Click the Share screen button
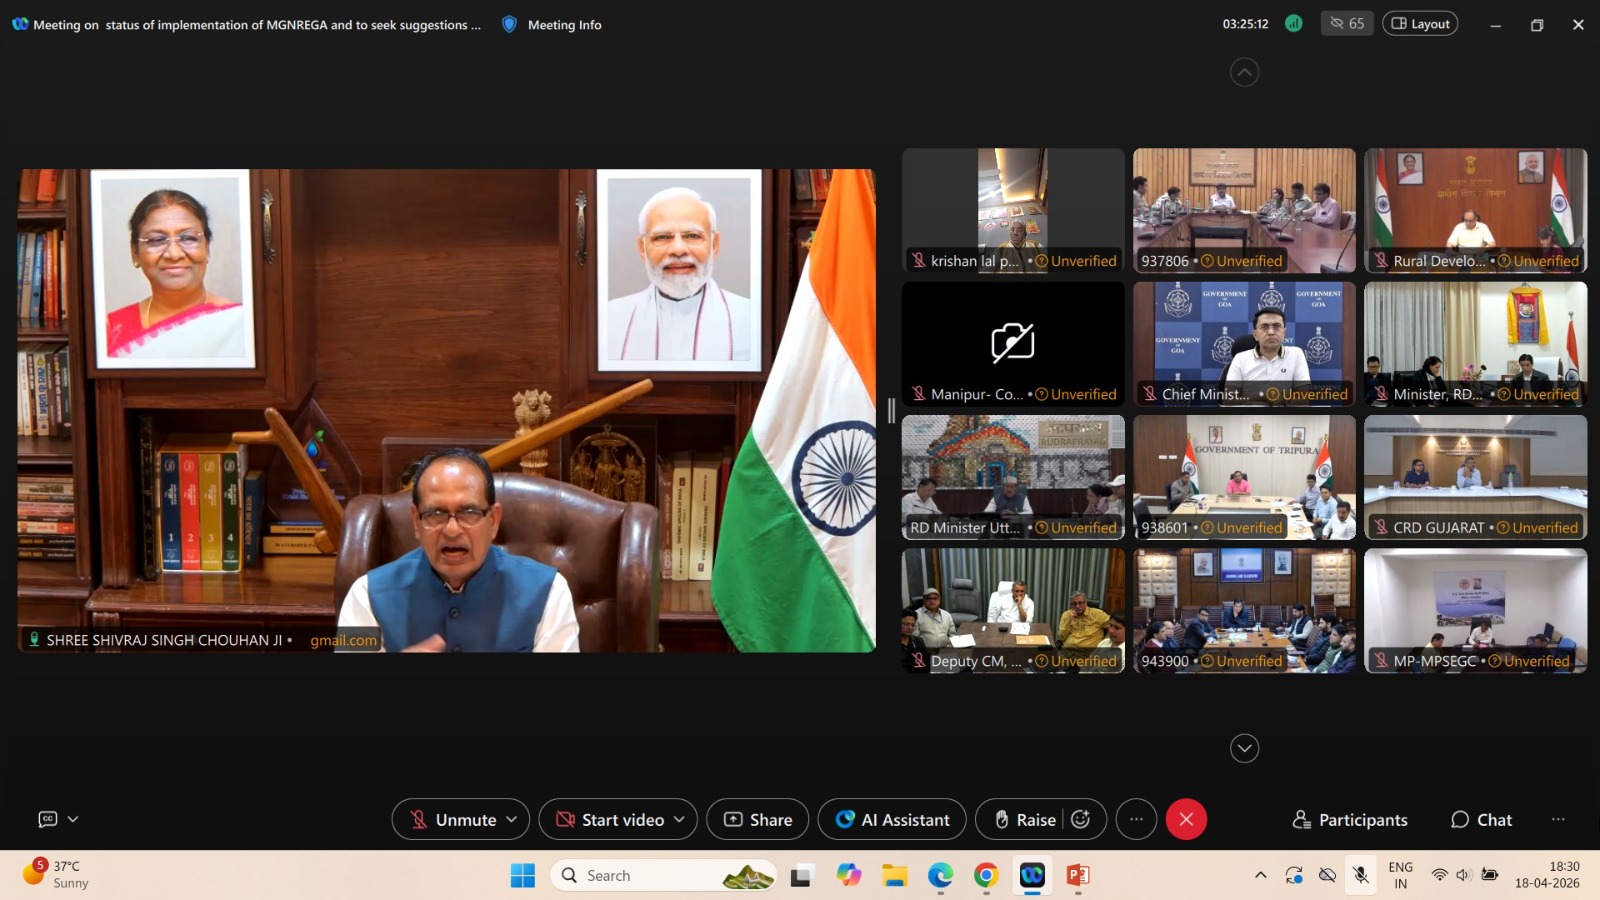Viewport: 1600px width, 900px height. pyautogui.click(x=757, y=819)
